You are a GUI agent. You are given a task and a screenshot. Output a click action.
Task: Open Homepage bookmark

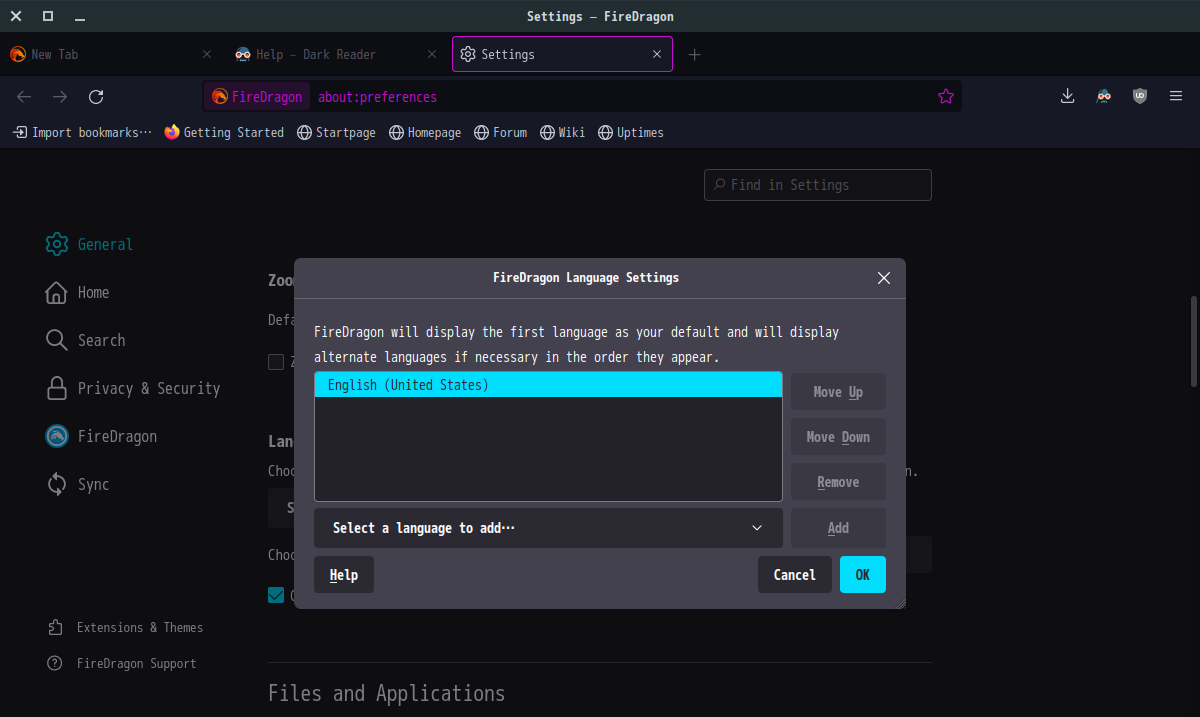point(425,132)
